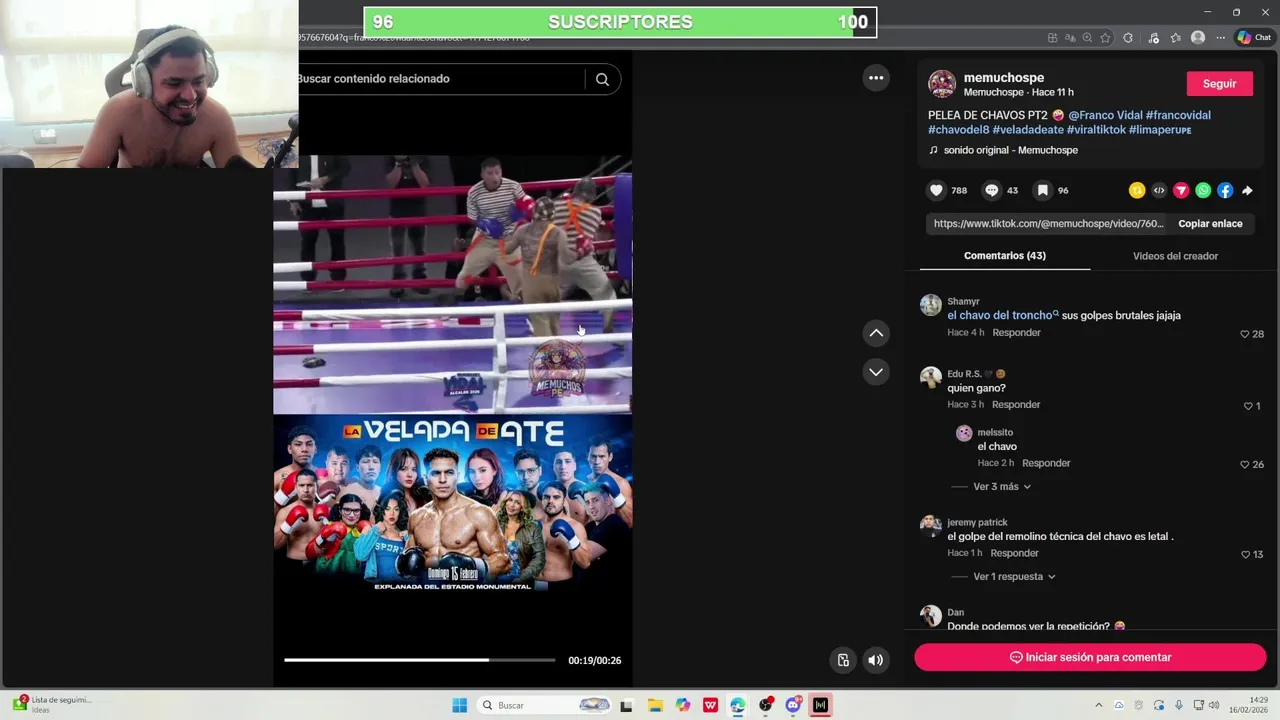Switch to Videos del creador tab

click(1175, 256)
